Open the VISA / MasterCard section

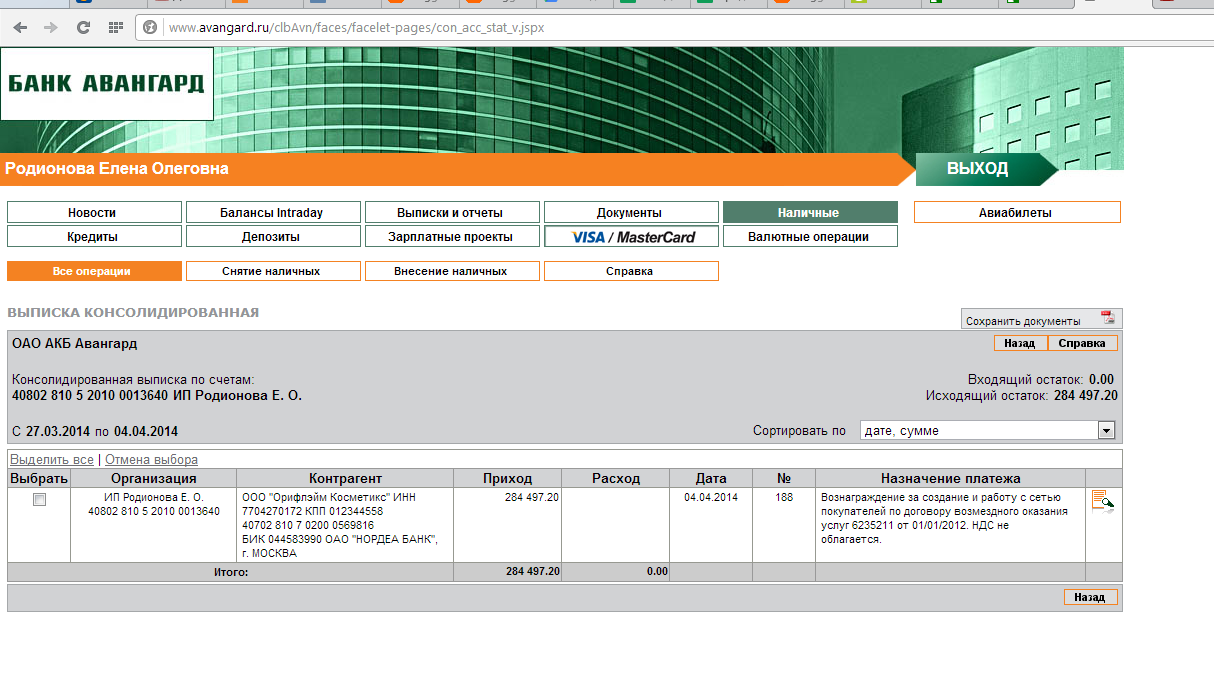[x=631, y=236]
